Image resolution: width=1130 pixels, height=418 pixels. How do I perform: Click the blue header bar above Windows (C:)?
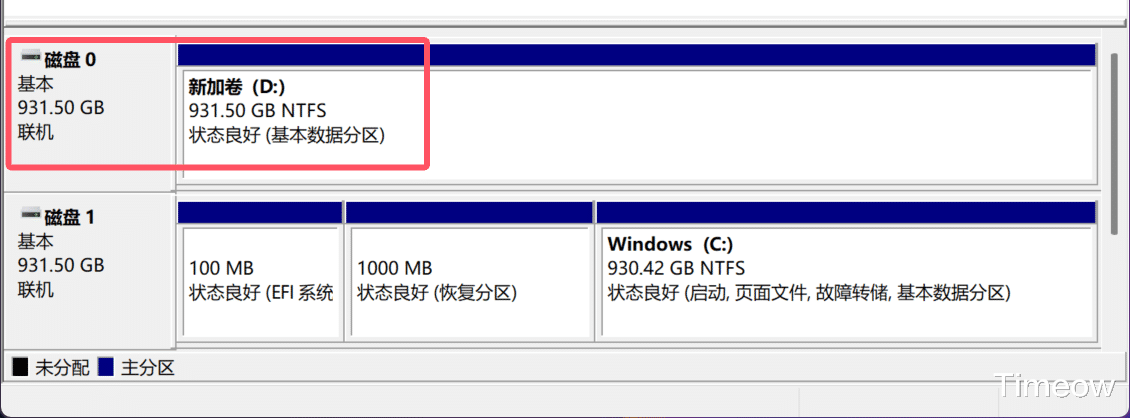pos(846,212)
